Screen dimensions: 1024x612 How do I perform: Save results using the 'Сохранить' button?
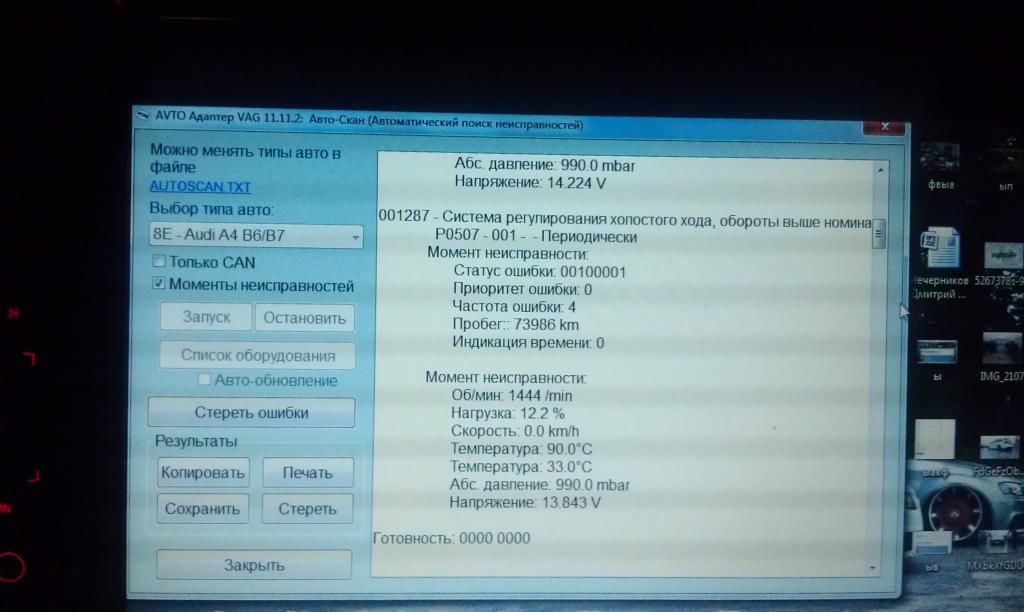pyautogui.click(x=203, y=508)
